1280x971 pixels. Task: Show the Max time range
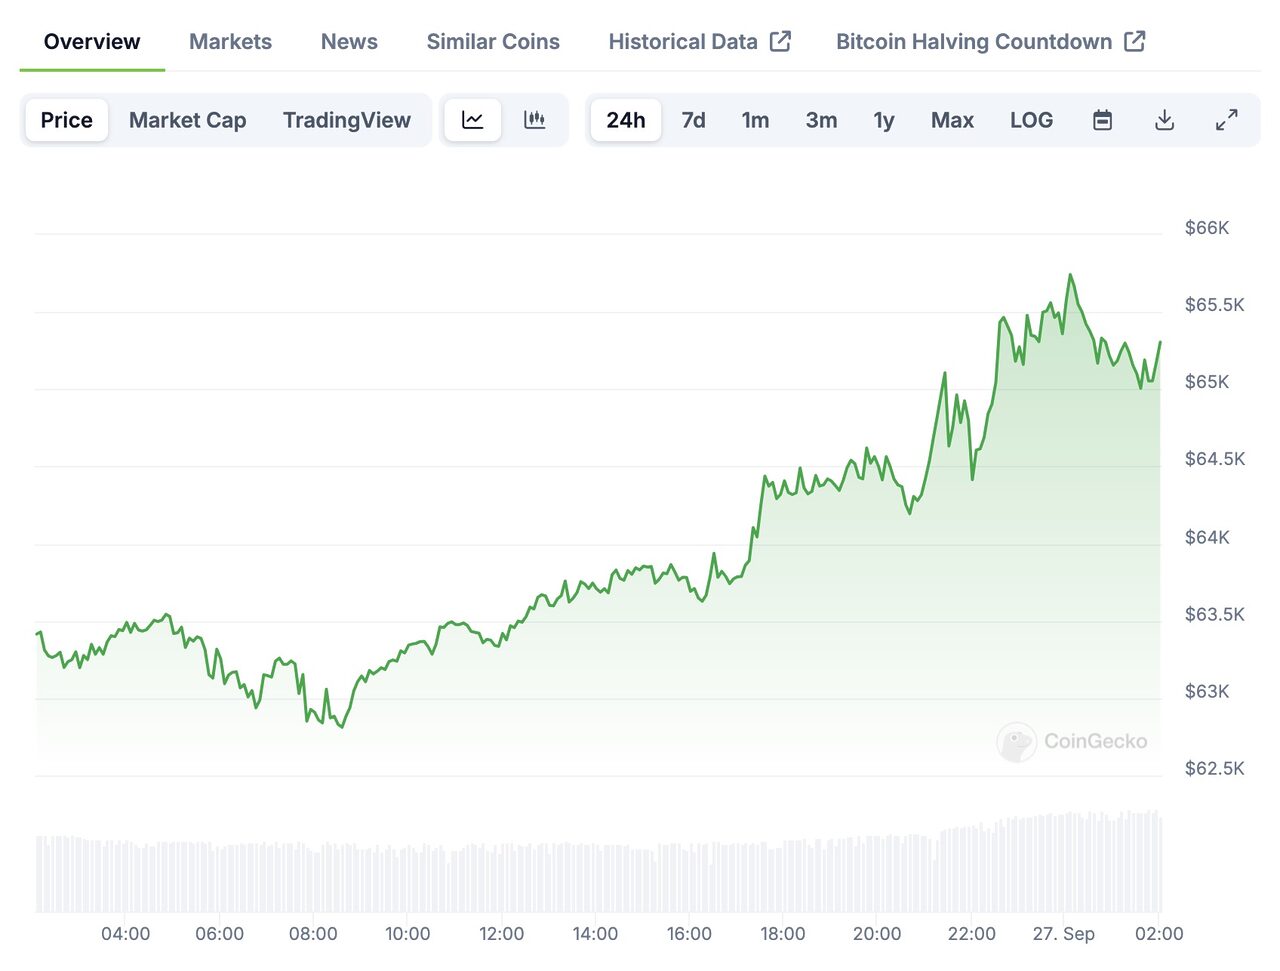[x=952, y=120]
